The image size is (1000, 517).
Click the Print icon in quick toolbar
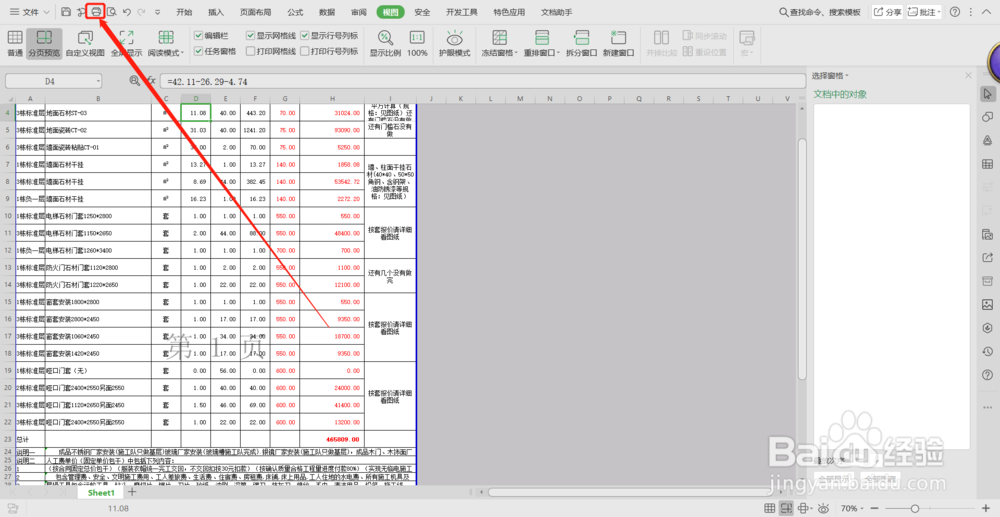(x=96, y=11)
